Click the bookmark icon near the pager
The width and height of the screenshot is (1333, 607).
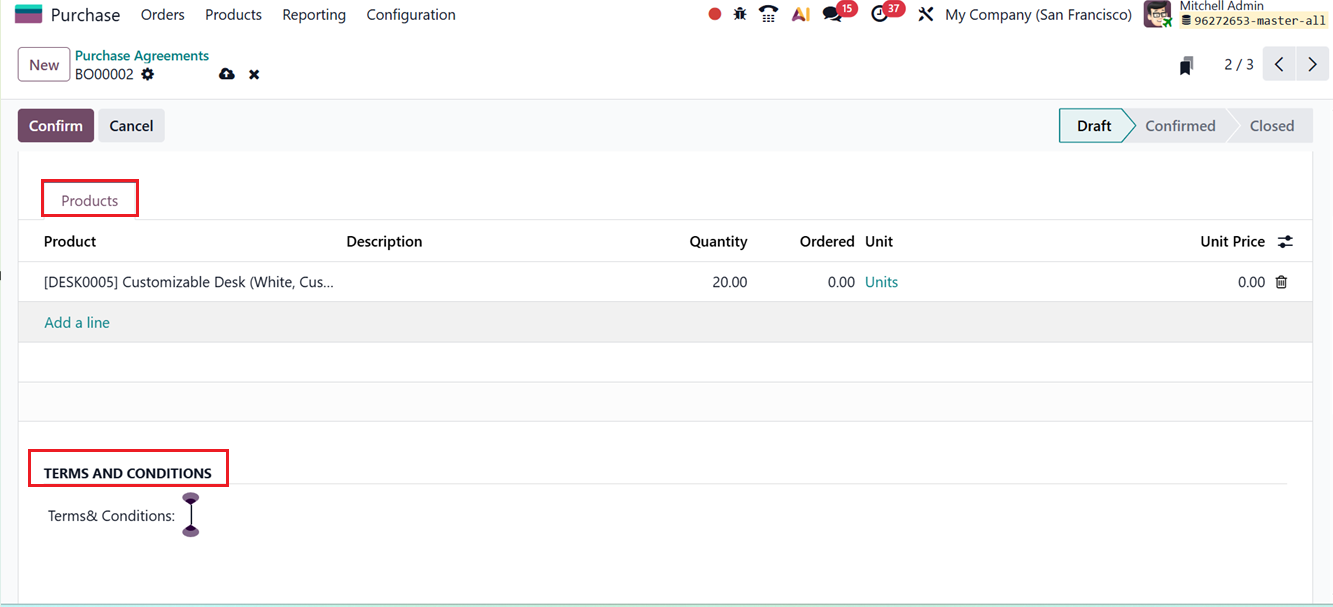click(x=1186, y=65)
